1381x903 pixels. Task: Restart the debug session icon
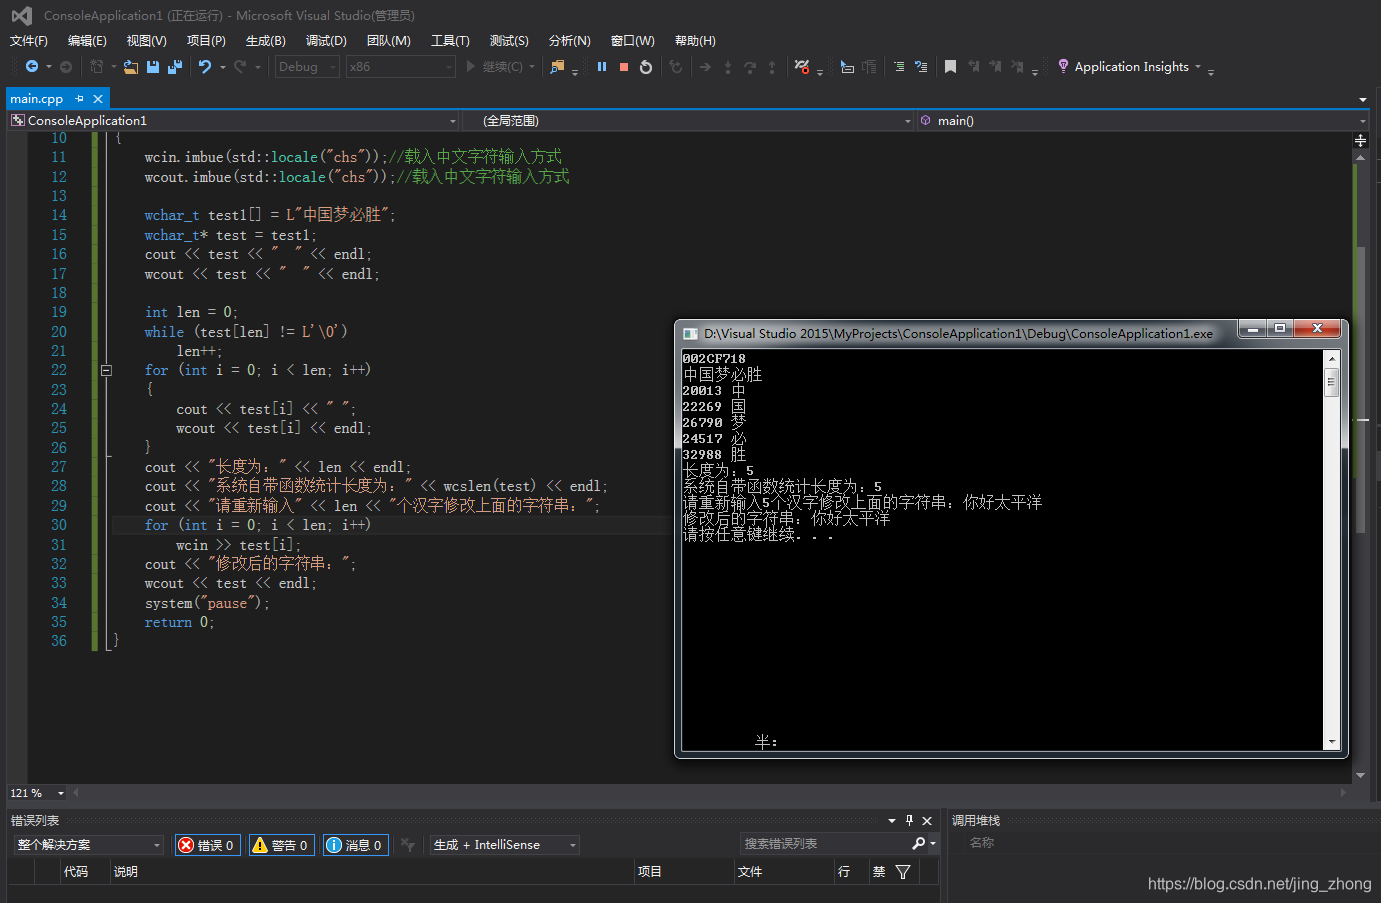pyautogui.click(x=645, y=66)
